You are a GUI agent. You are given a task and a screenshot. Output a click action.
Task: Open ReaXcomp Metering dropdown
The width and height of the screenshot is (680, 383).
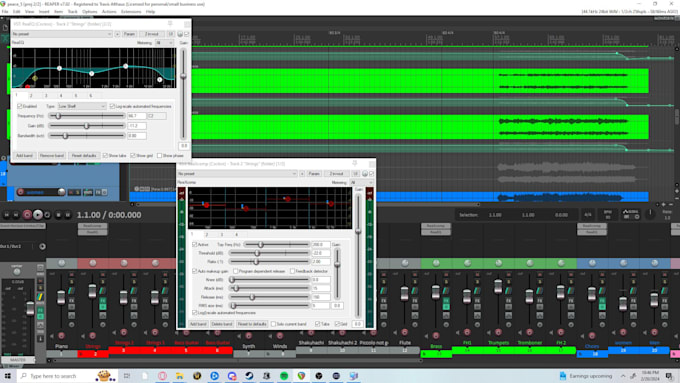(361, 183)
